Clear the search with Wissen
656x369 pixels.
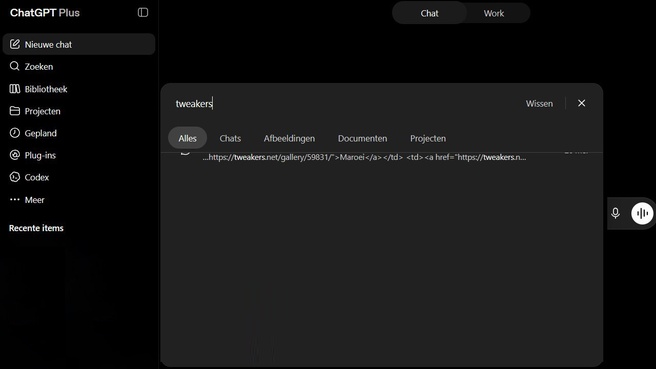point(539,103)
